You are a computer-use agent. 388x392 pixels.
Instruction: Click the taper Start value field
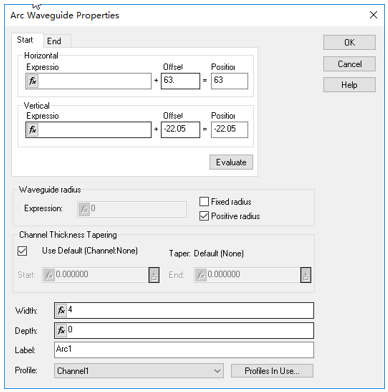pos(95,275)
